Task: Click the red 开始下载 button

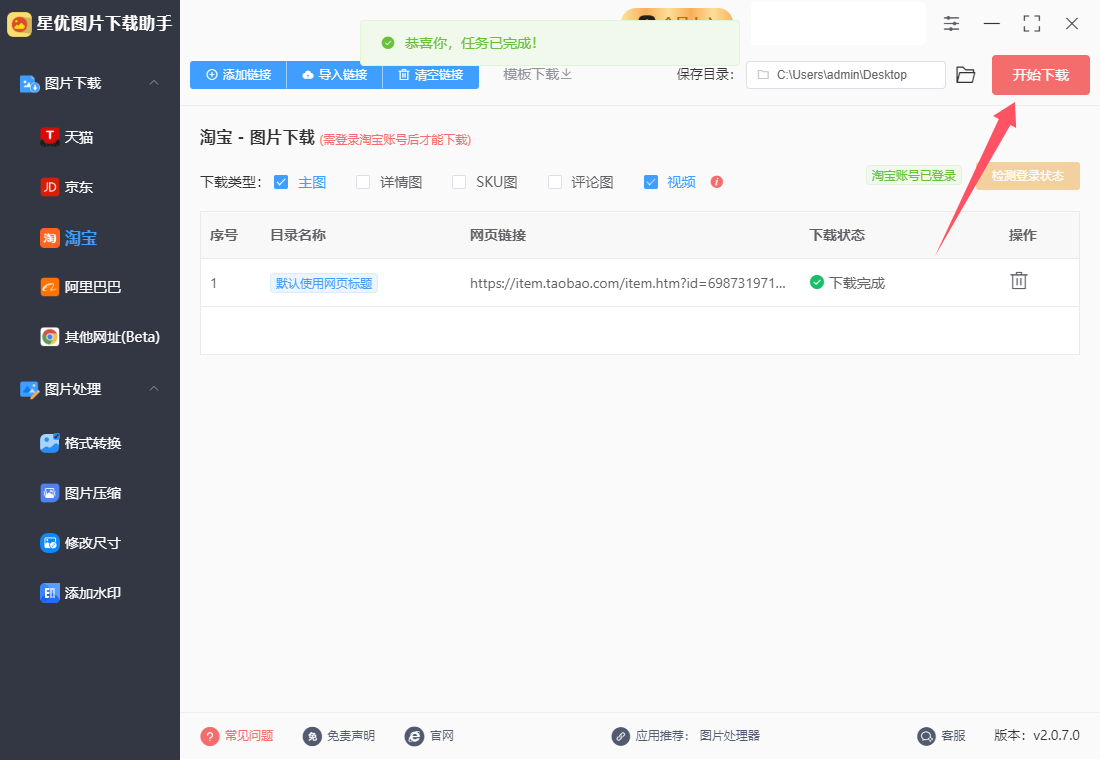Action: point(1040,75)
